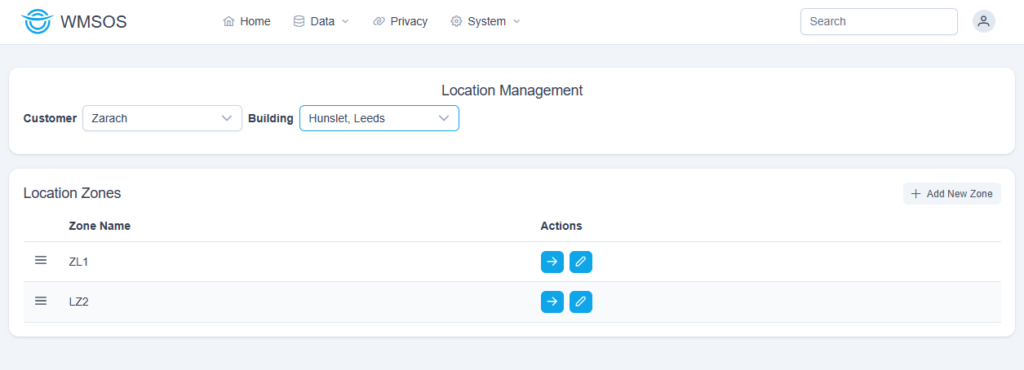1024x370 pixels.
Task: Click the gear icon beside System
Action: click(x=456, y=22)
